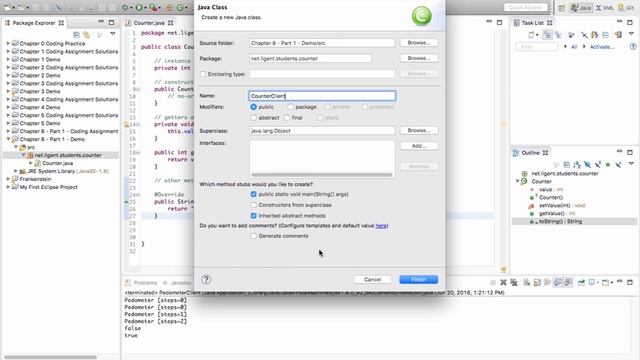Collapse Chapter 8 - Part 1 - Demo project
The width and height of the screenshot is (640, 360).
click(8, 139)
